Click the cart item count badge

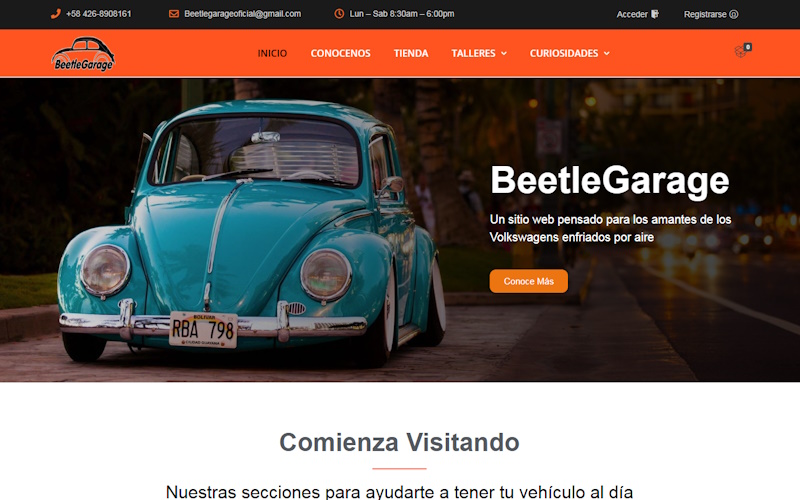coord(747,47)
